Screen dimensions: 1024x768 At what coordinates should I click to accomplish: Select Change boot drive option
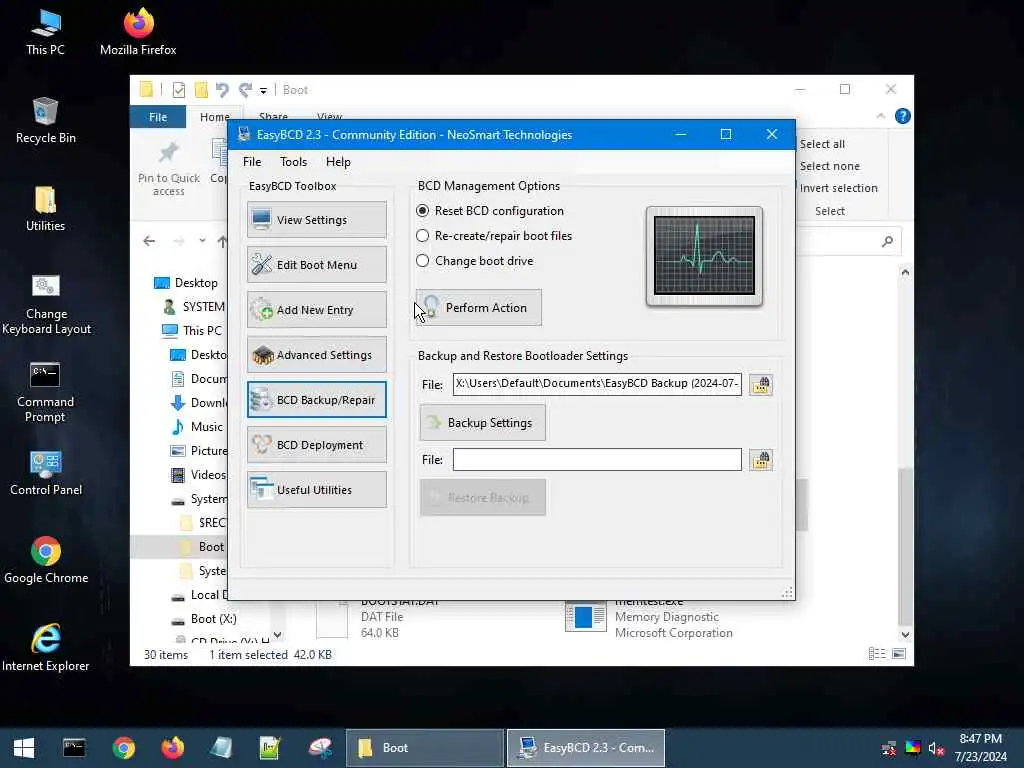click(x=475, y=261)
